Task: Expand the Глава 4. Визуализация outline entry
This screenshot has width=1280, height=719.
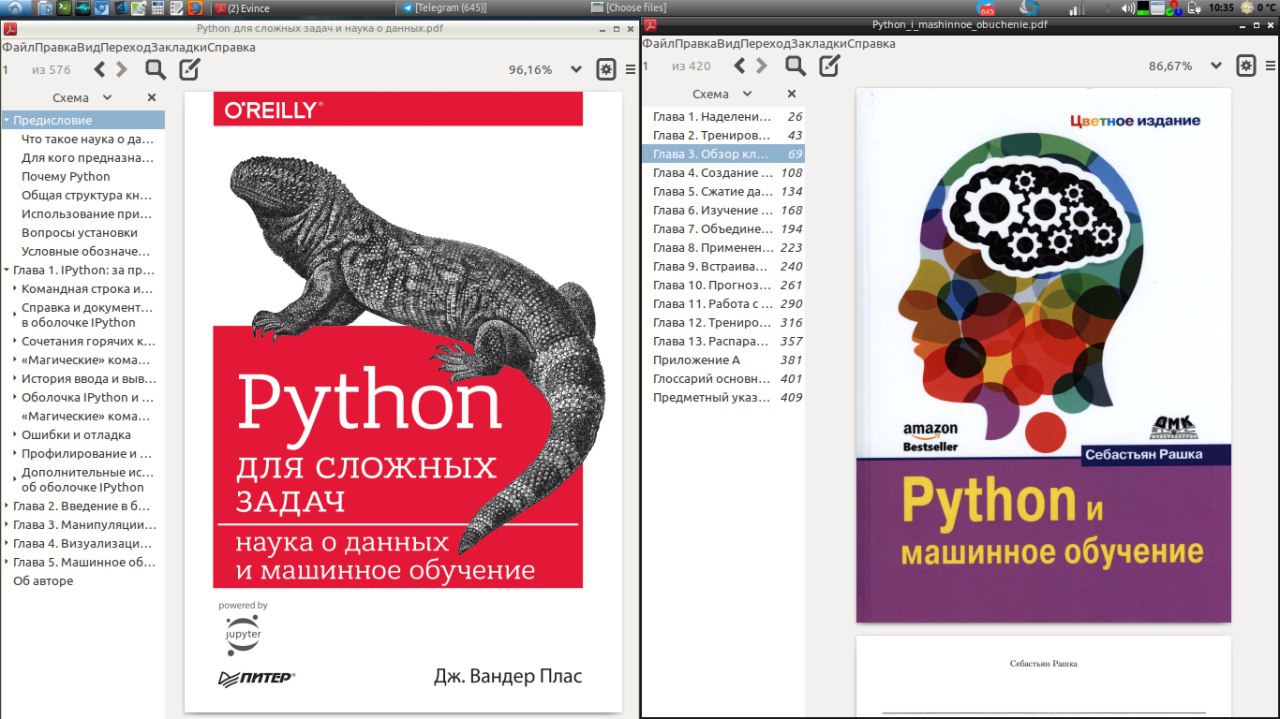Action: click(6, 544)
